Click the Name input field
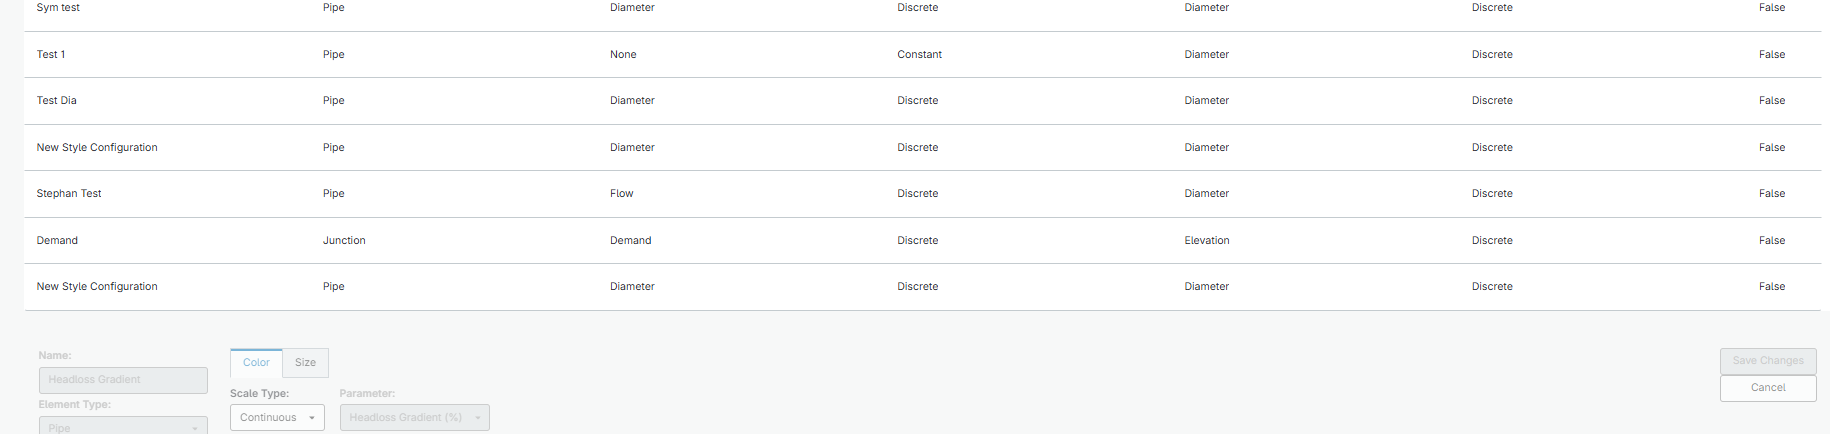The image size is (1830, 434). 123,380
